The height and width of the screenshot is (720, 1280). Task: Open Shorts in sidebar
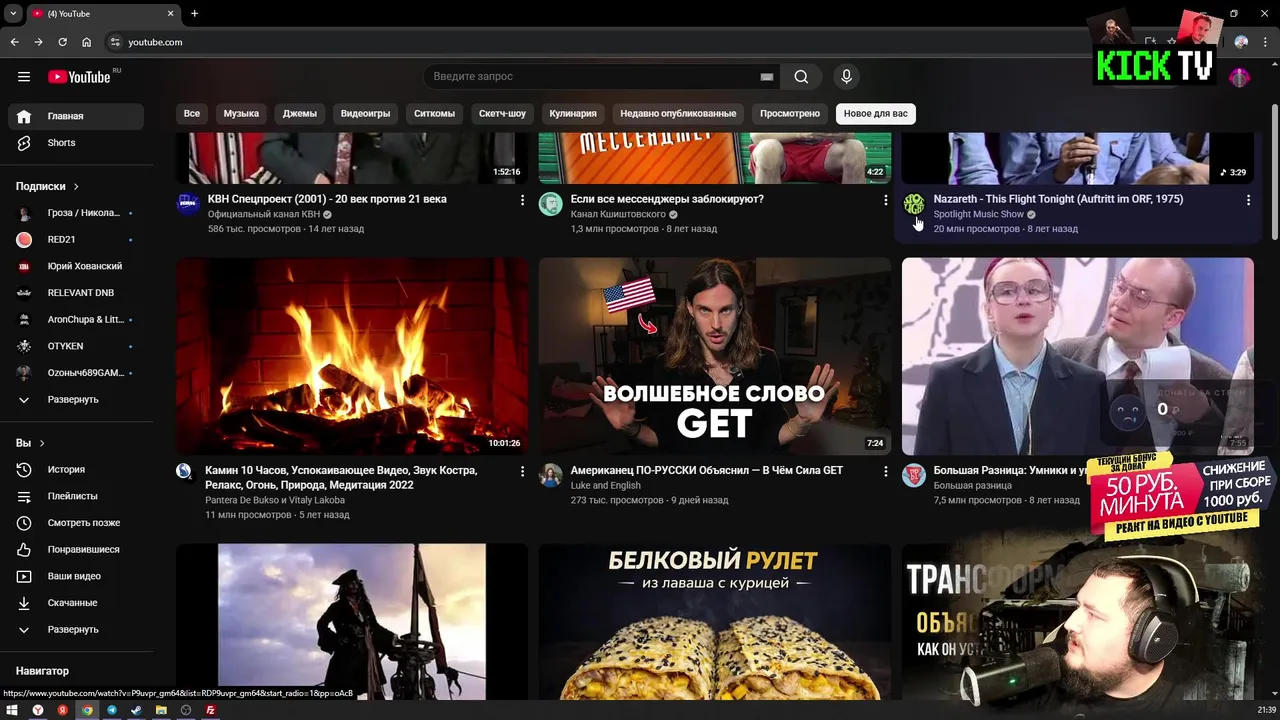tap(76, 143)
